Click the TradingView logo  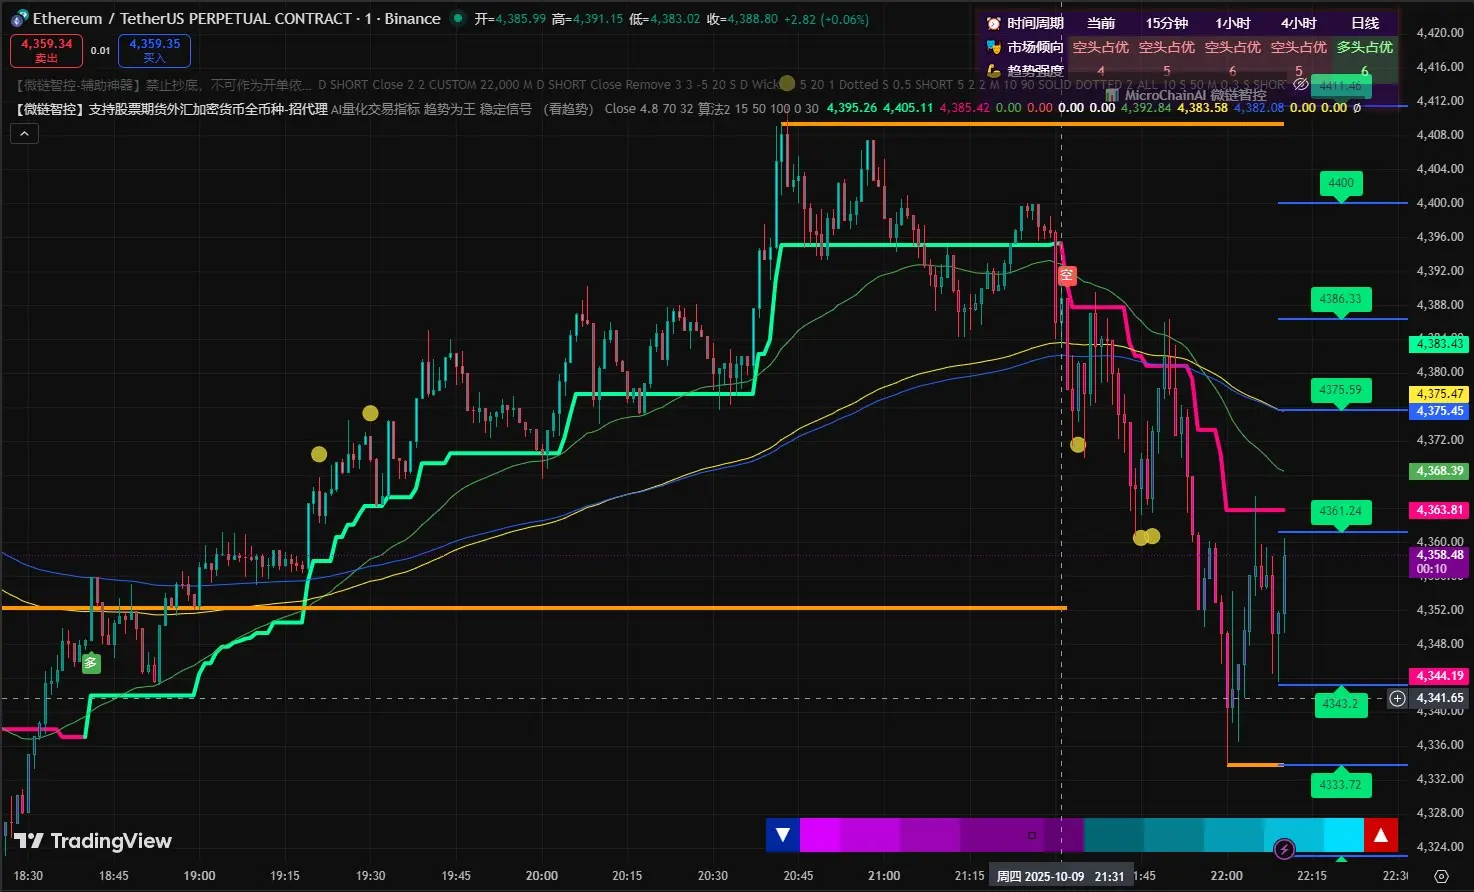pyautogui.click(x=93, y=841)
